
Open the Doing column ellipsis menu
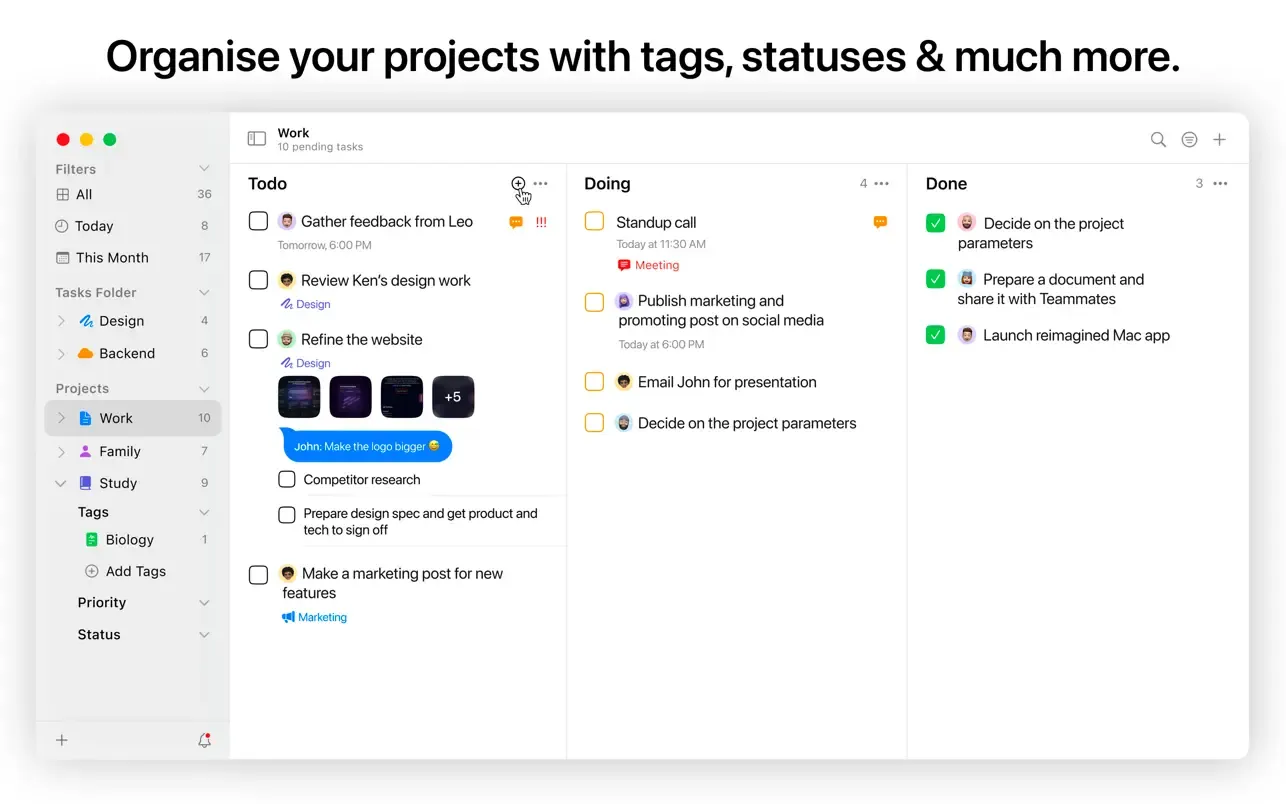point(879,183)
